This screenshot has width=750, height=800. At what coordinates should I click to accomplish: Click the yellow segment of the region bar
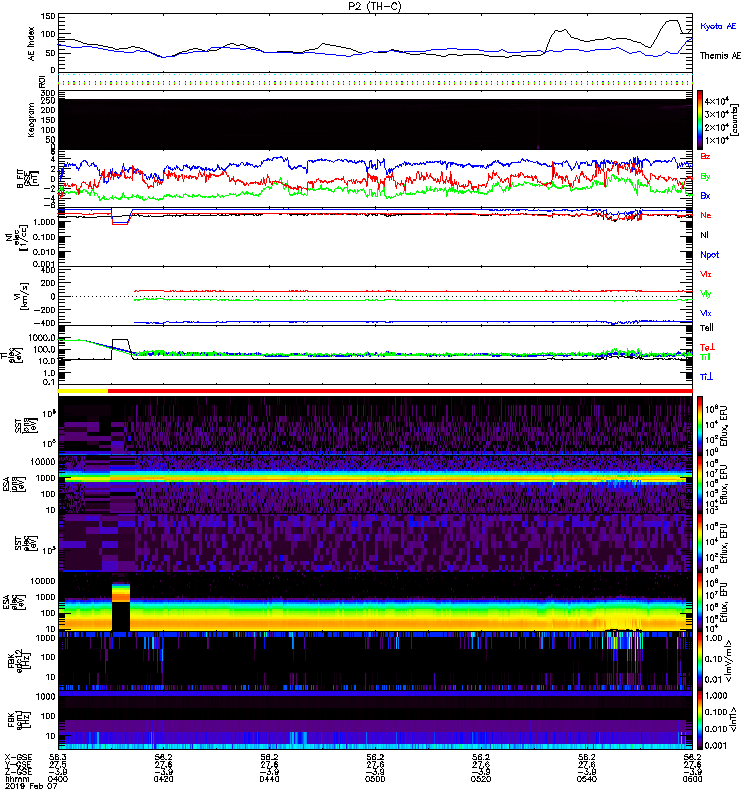pyautogui.click(x=83, y=391)
